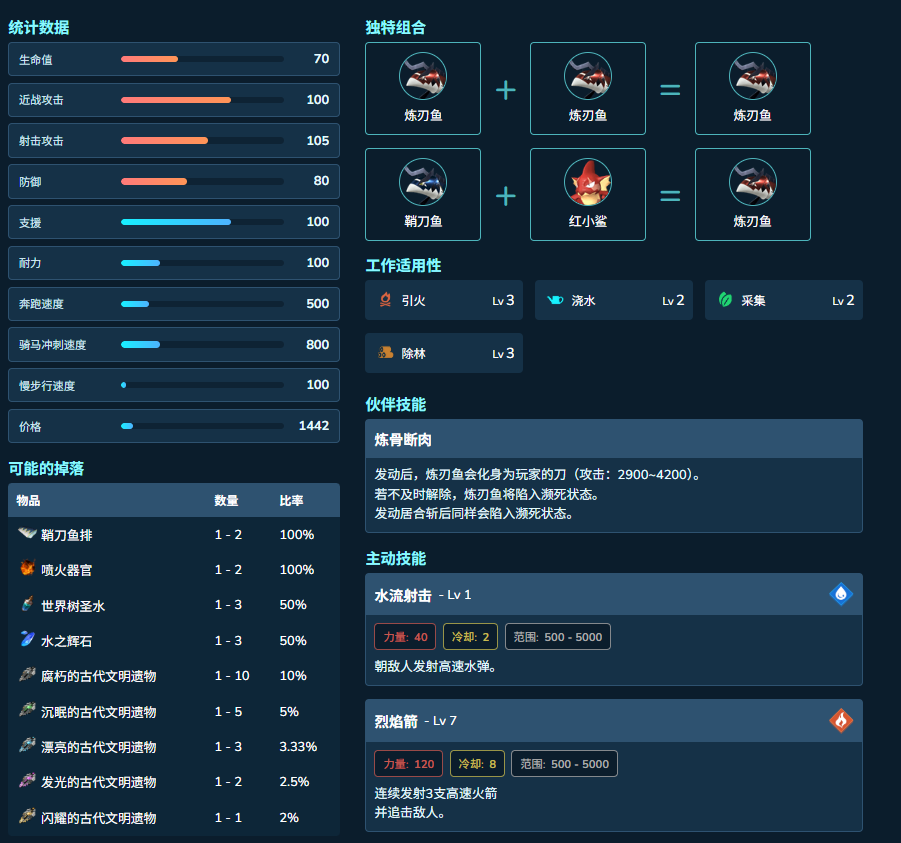
Task: Click the 3.33% drop rate cell
Action: (298, 746)
